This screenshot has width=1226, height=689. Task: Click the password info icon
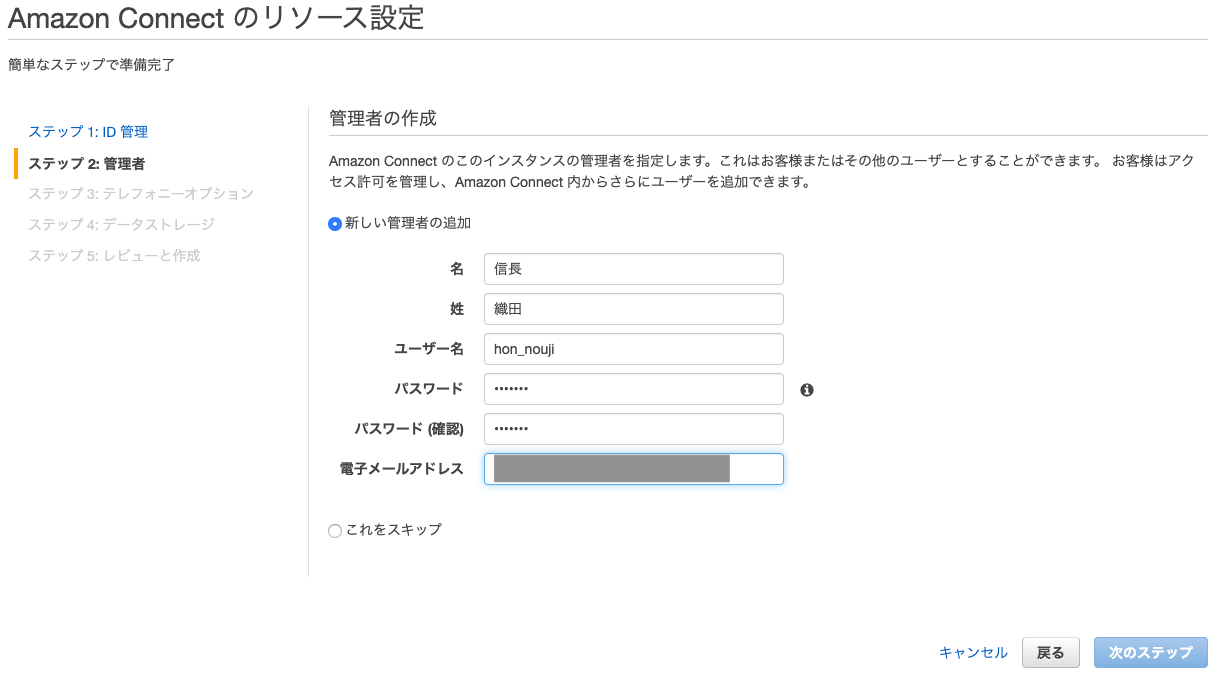807,390
